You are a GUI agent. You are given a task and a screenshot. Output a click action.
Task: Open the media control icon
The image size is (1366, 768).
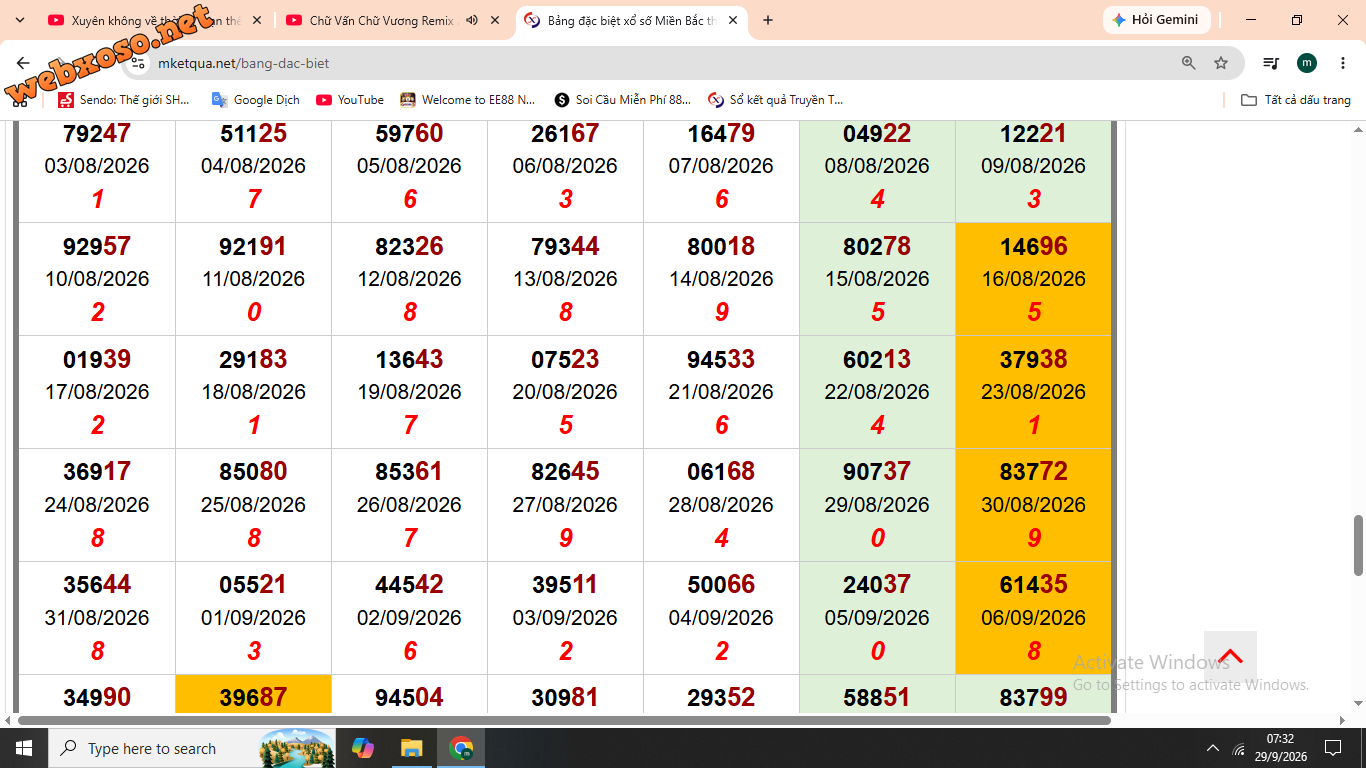click(x=1271, y=63)
